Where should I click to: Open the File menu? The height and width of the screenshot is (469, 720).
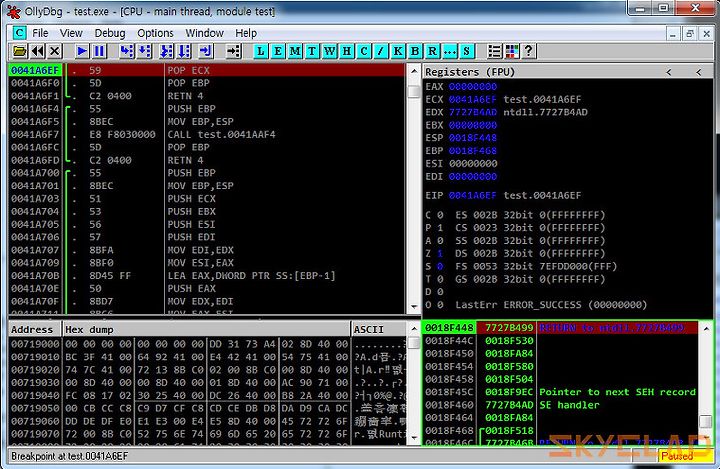click(x=40, y=33)
